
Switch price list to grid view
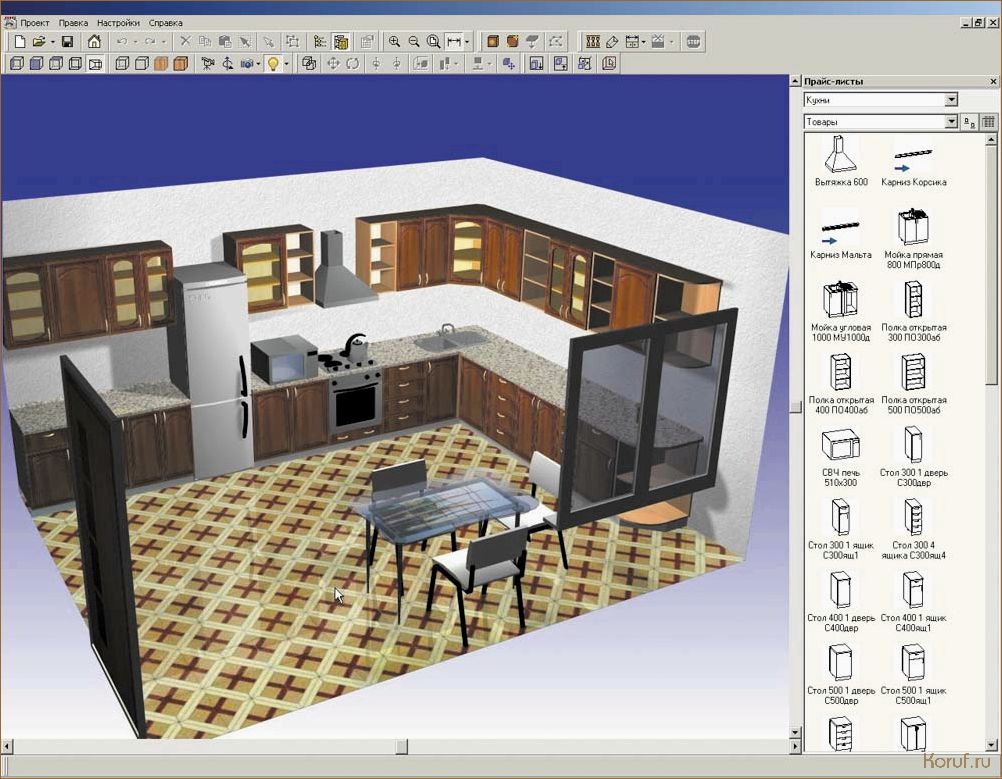click(988, 122)
